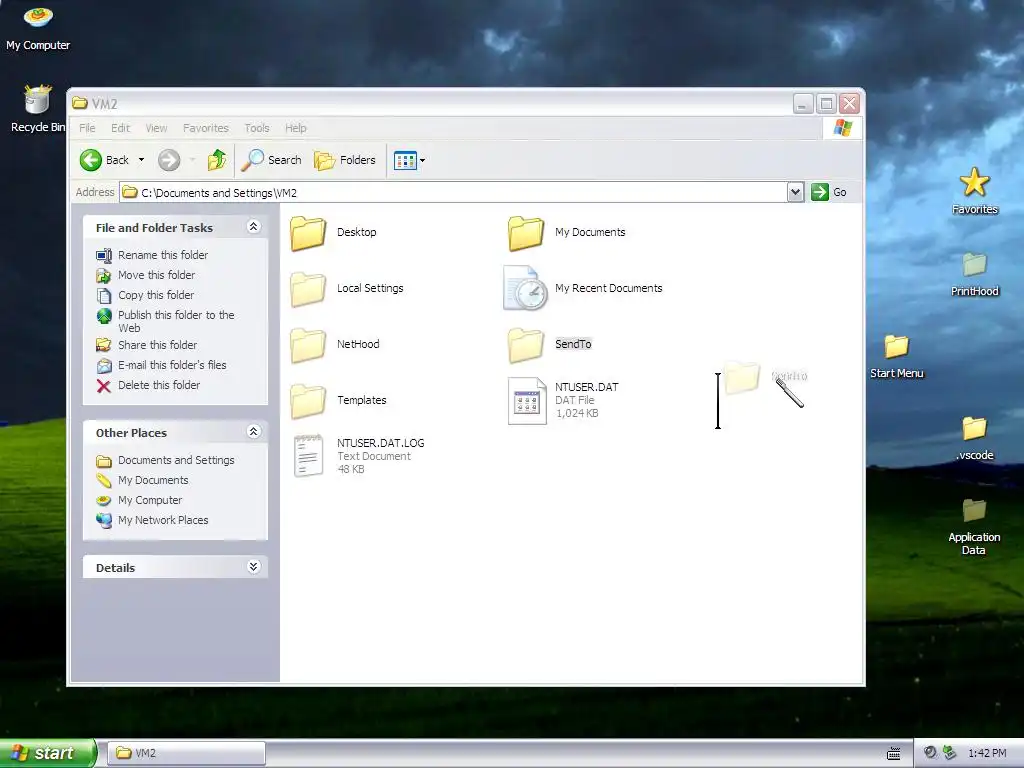Screen dimensions: 1024x768
Task: Collapse the File and Folder Tasks panel
Action: (253, 227)
